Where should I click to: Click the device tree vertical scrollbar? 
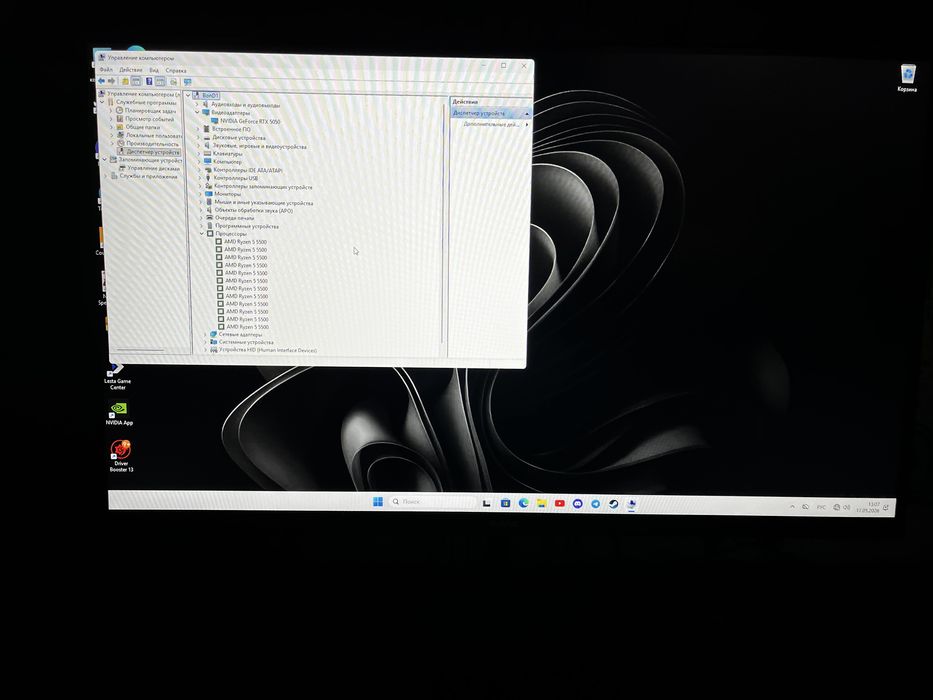(x=444, y=223)
